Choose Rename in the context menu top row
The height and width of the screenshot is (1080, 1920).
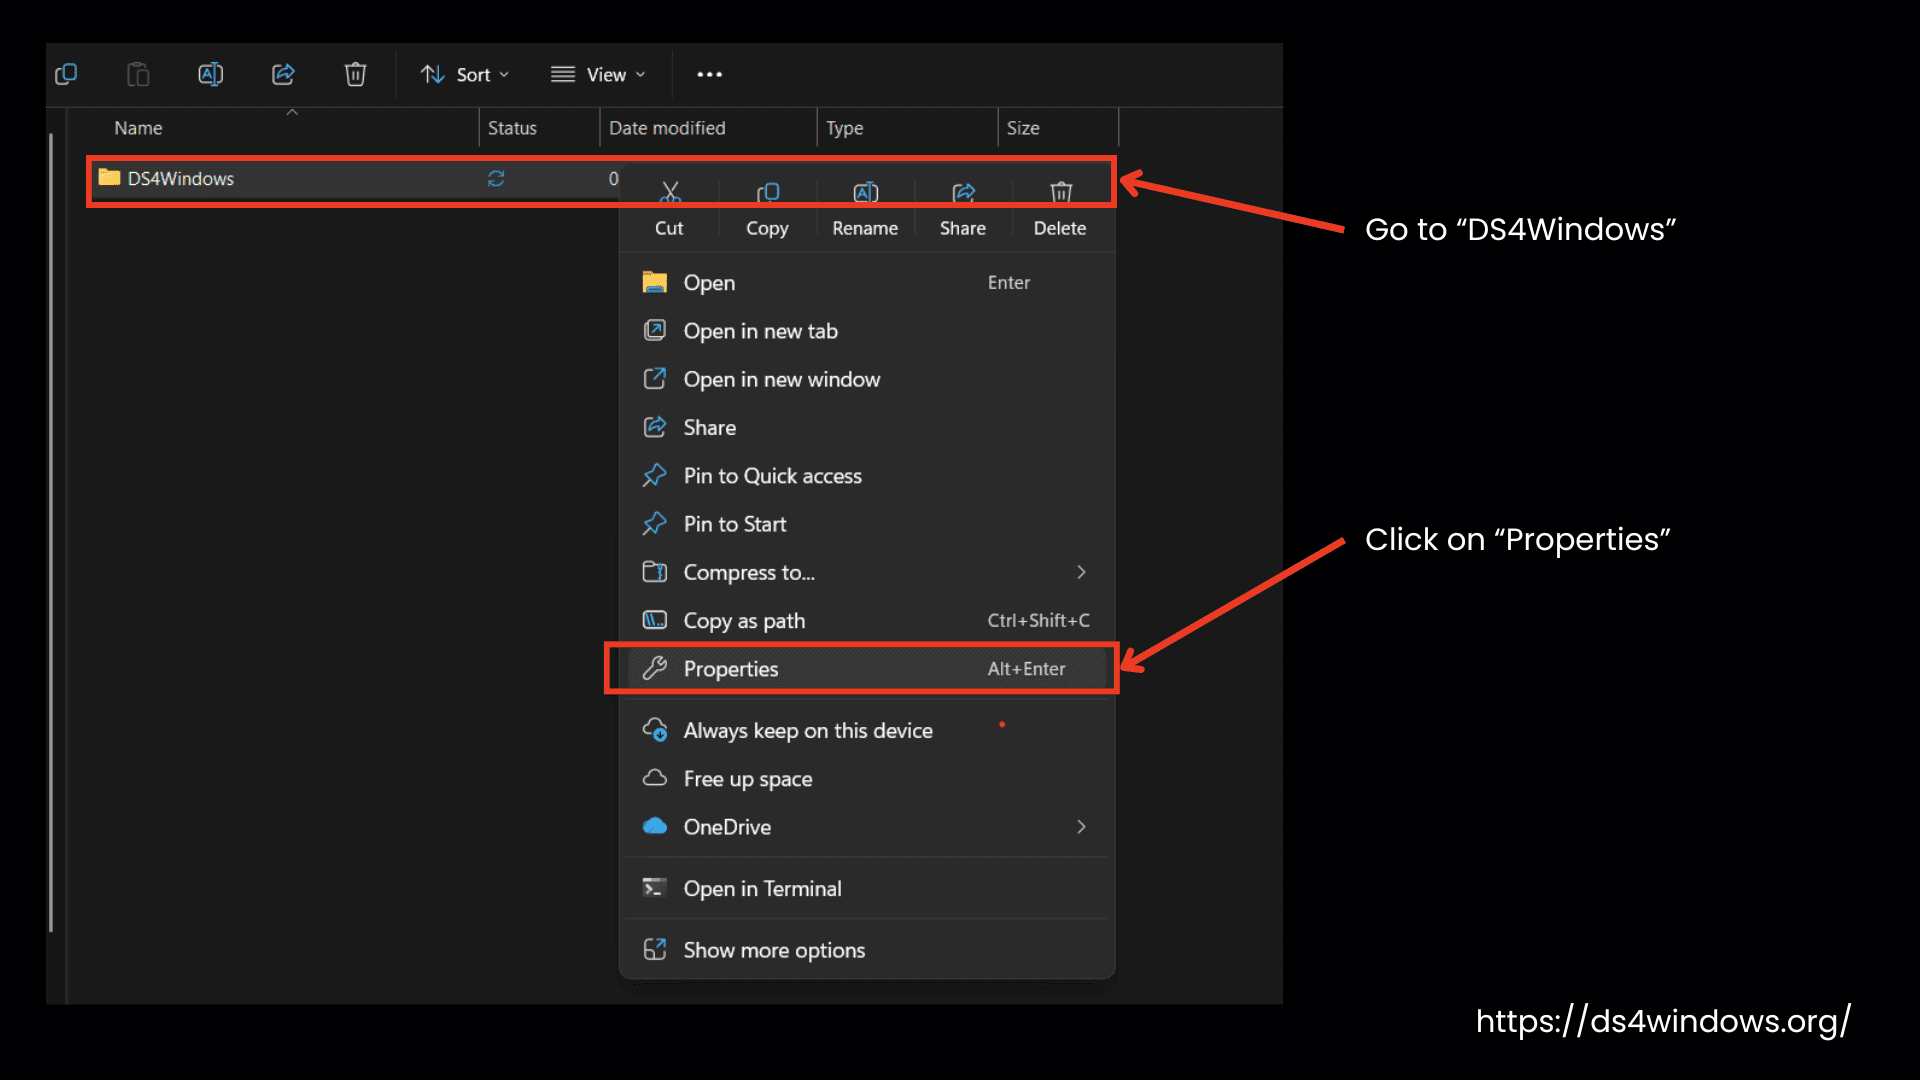coord(865,210)
